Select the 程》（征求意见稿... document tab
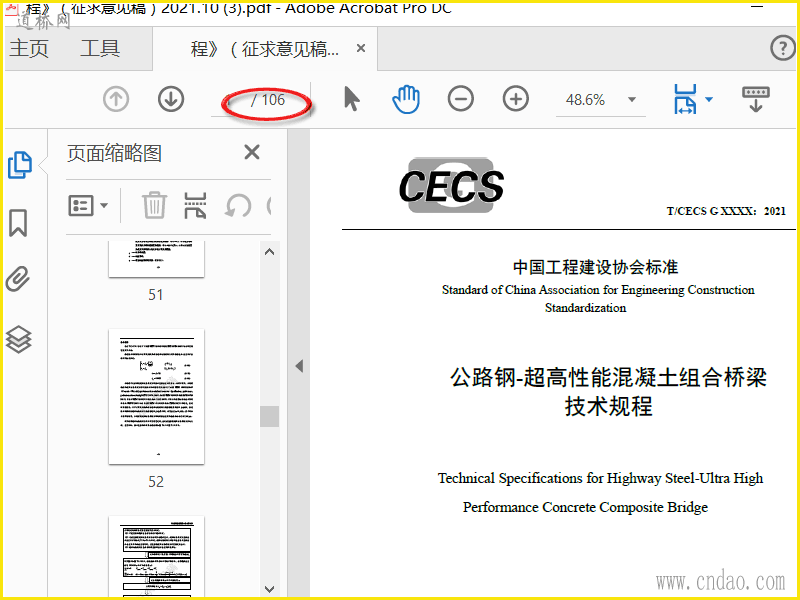The image size is (800, 600). coord(264,49)
